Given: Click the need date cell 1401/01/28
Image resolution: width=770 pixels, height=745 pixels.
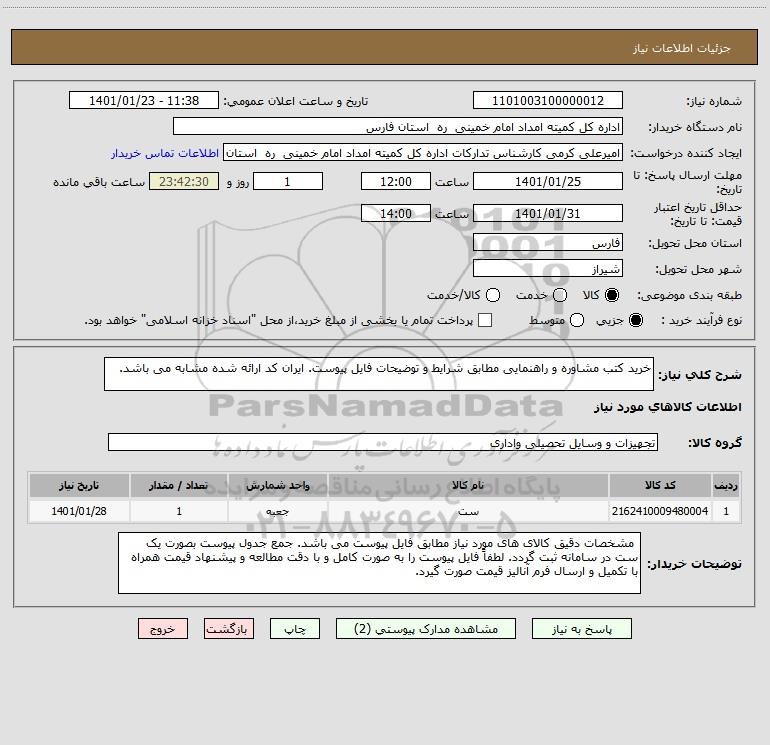Looking at the screenshot, I should [x=79, y=511].
